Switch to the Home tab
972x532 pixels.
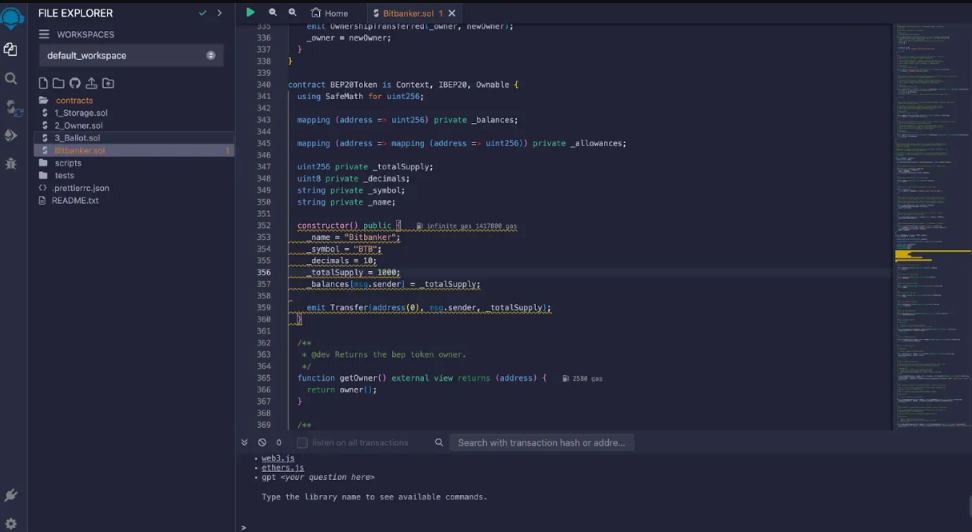click(329, 13)
